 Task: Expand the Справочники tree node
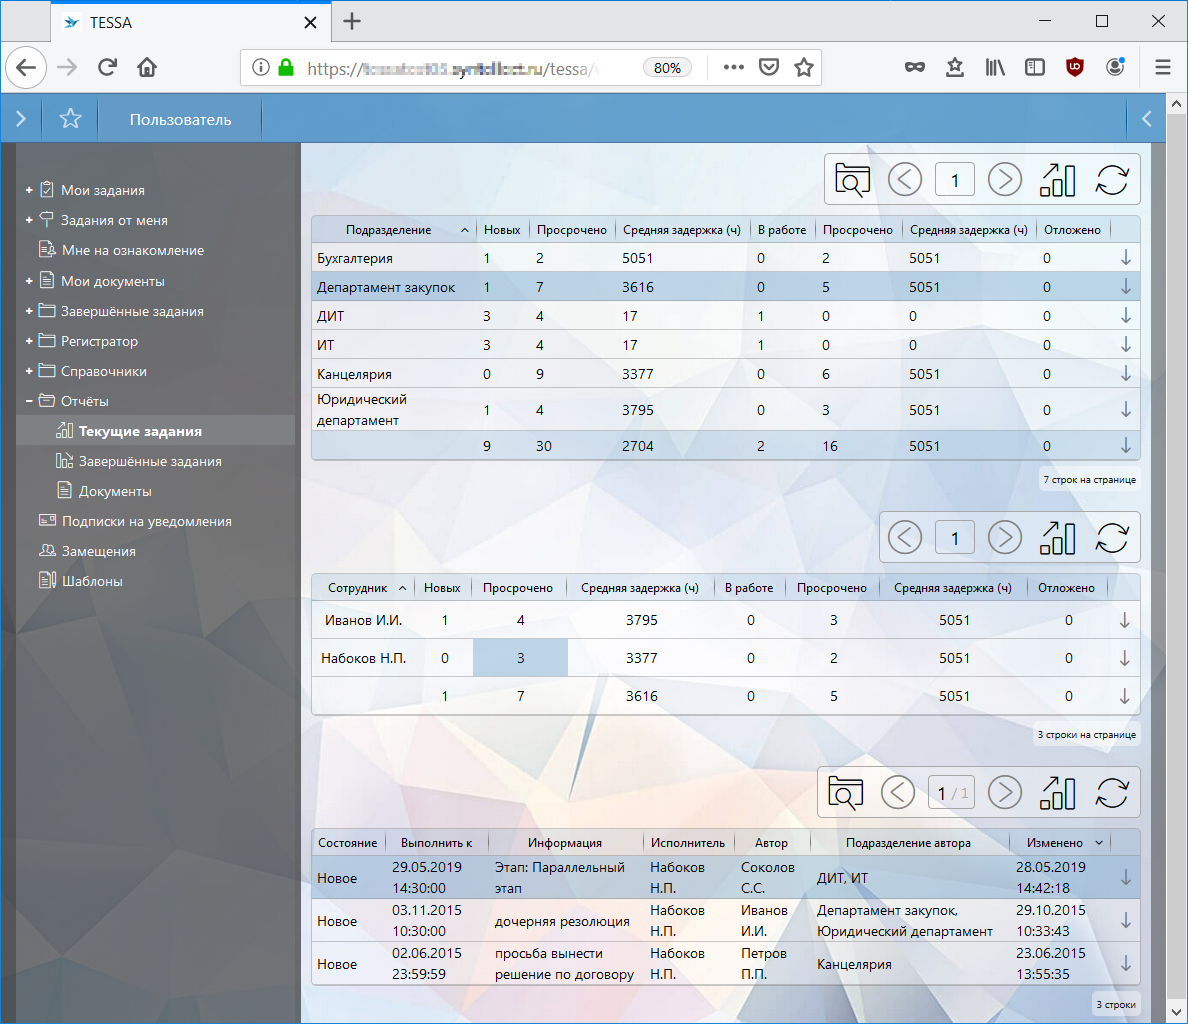pos(29,371)
